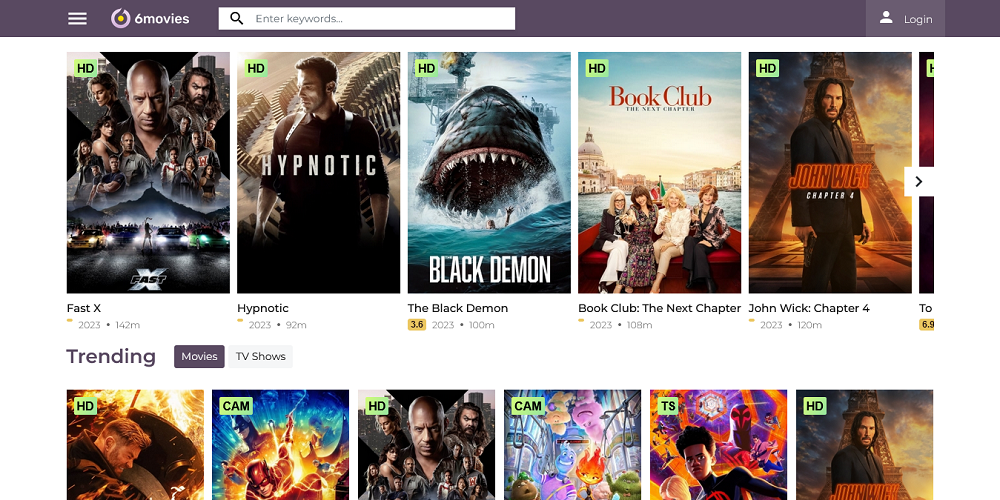Click The Black Demon title link
Viewport: 1000px width, 500px height.
tap(458, 308)
